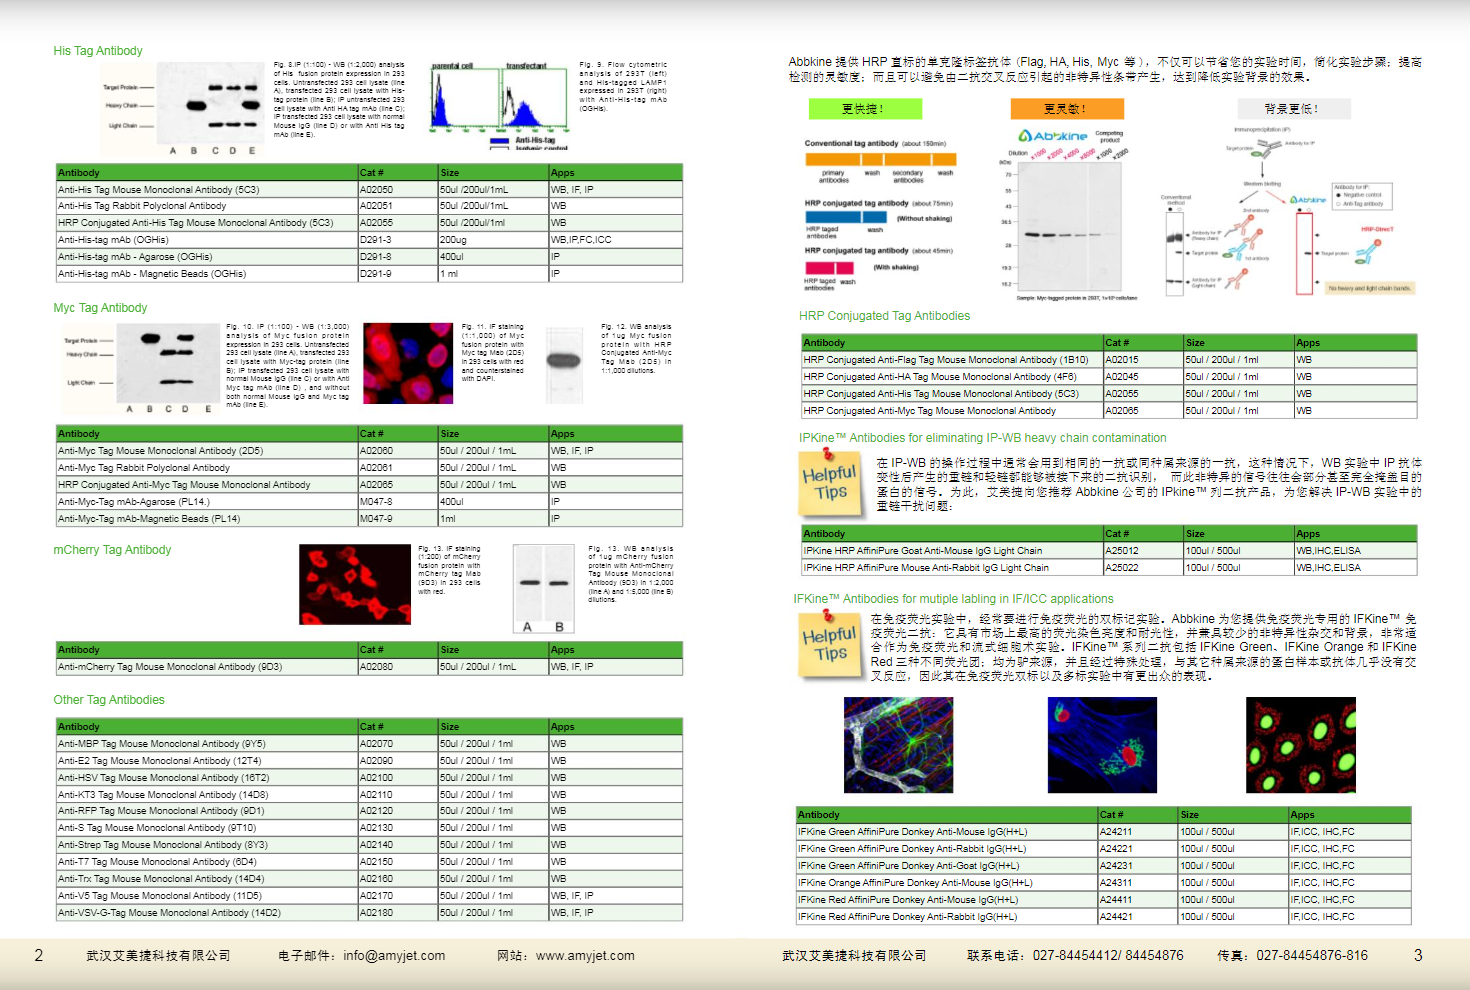Click the flow cytometry histogram figure

[500, 103]
